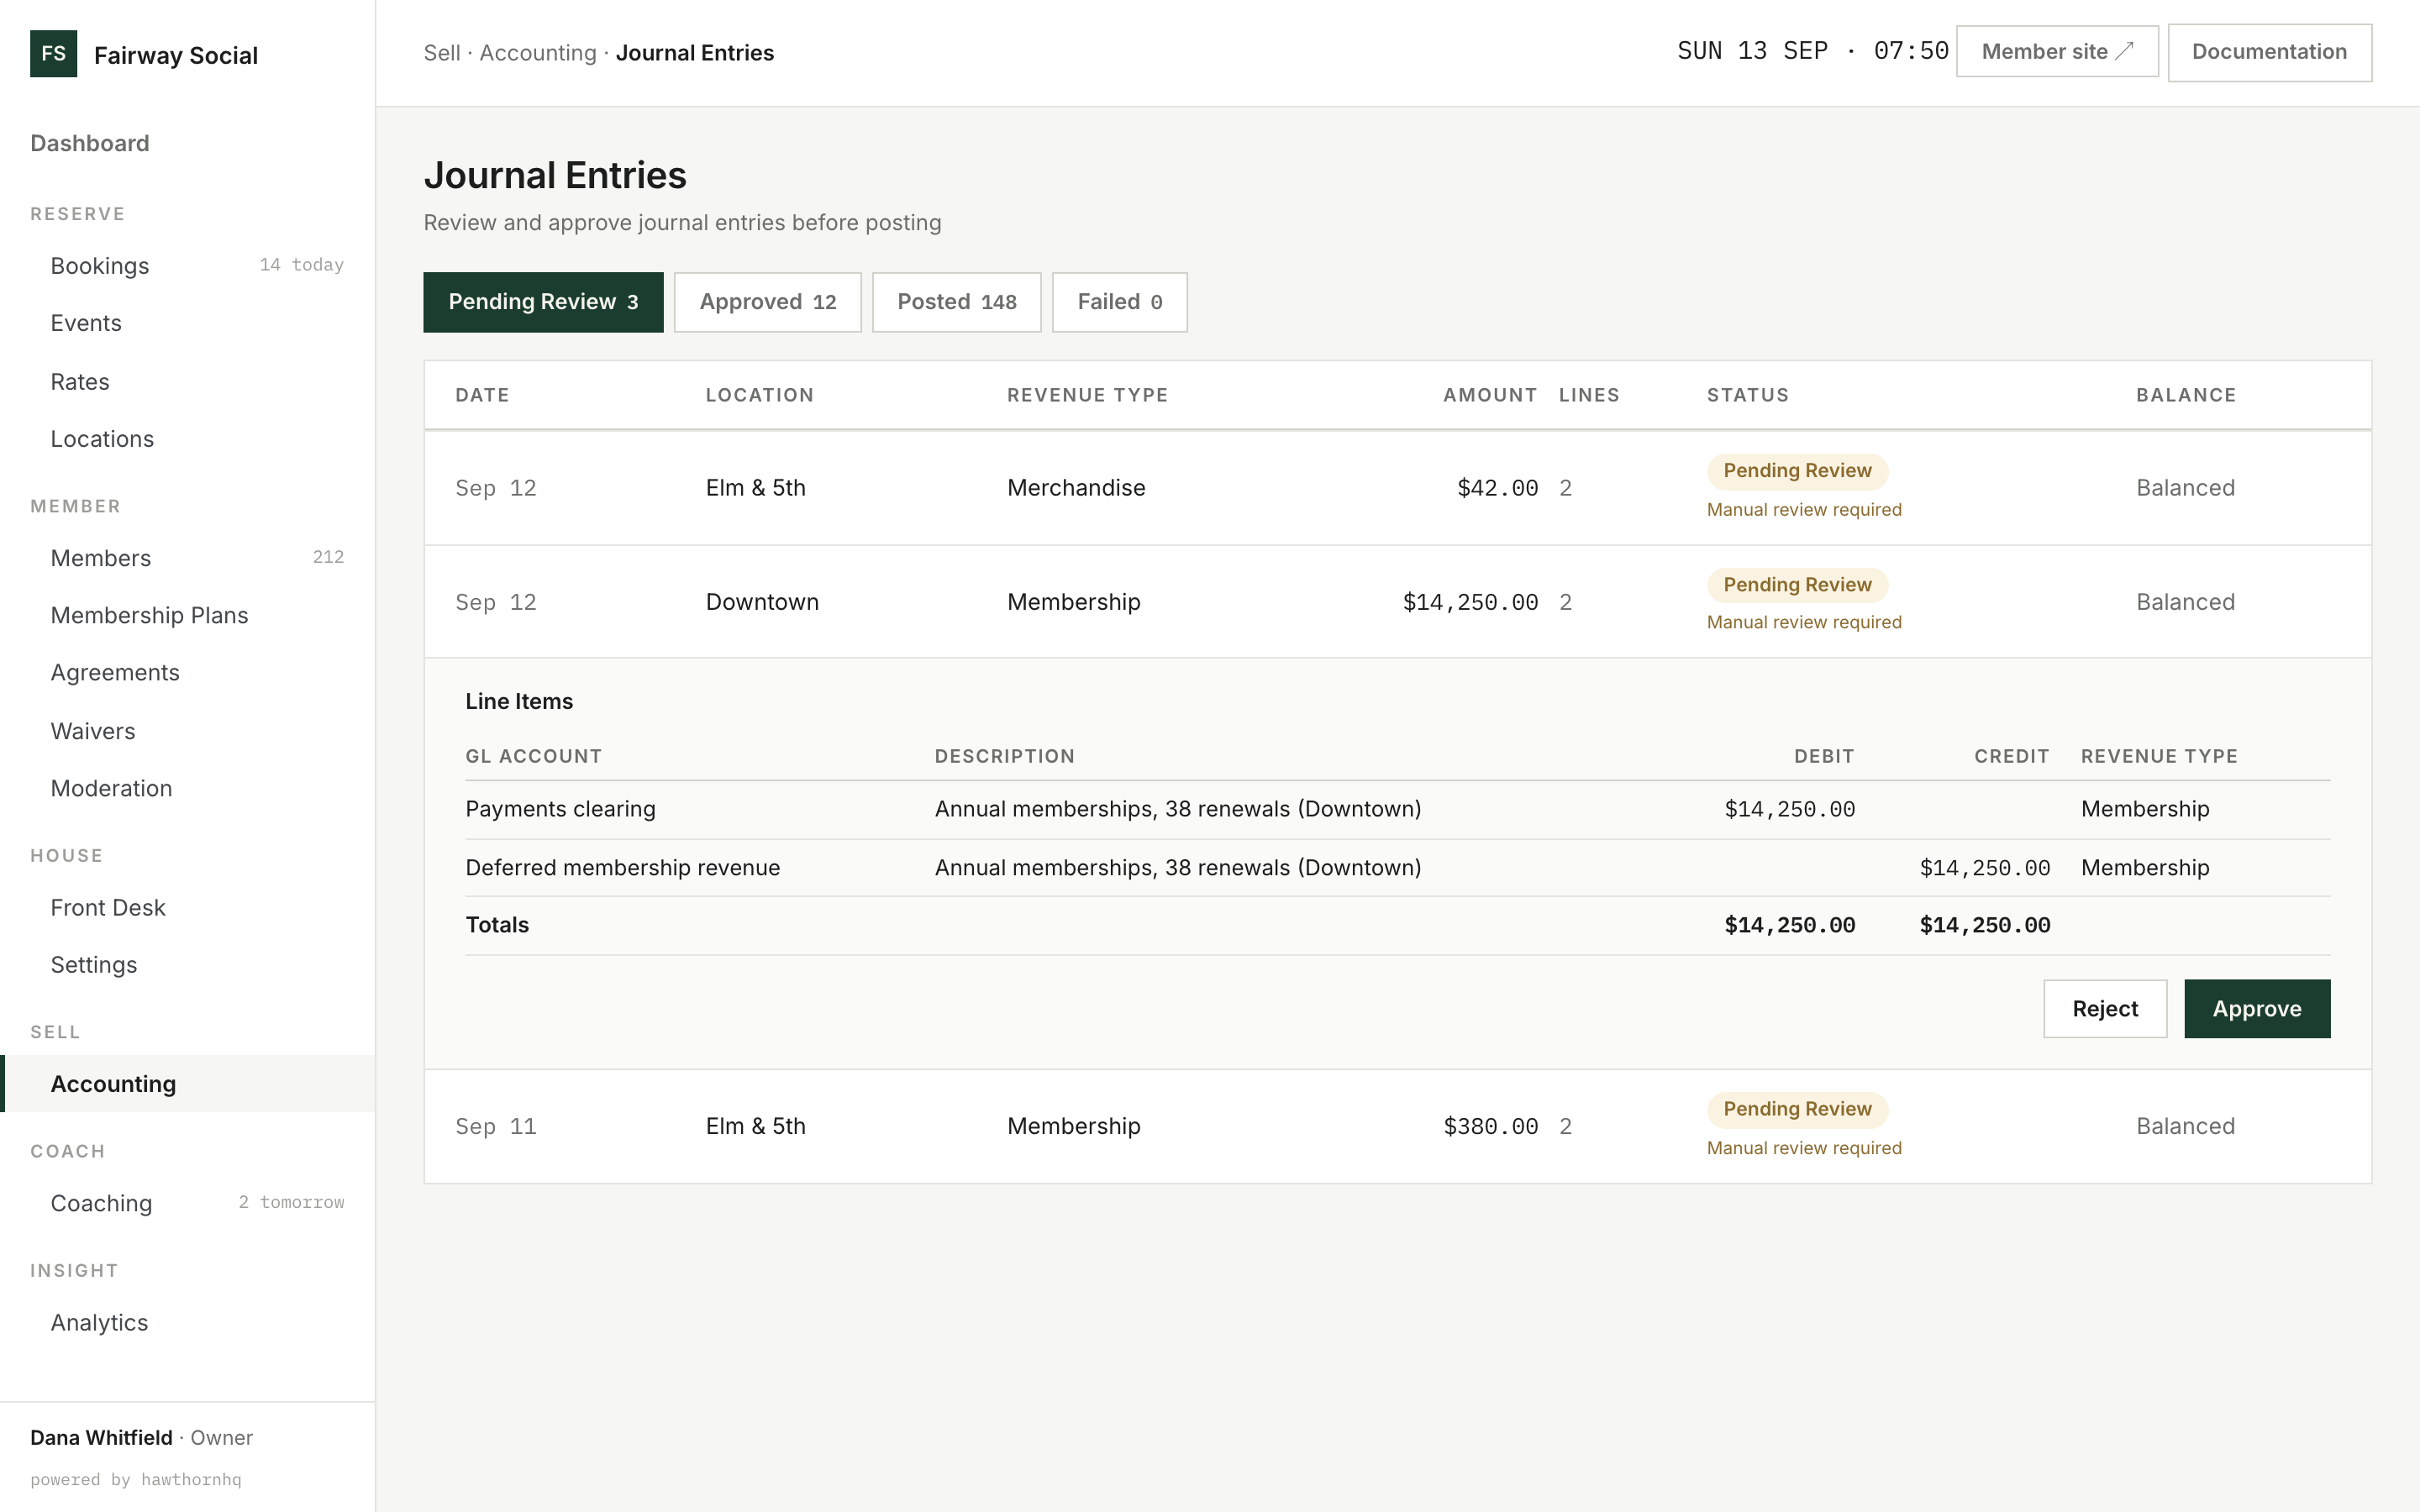Open Moderation in the sidebar
Viewport: 2420px width, 1512px height.
(x=187, y=788)
